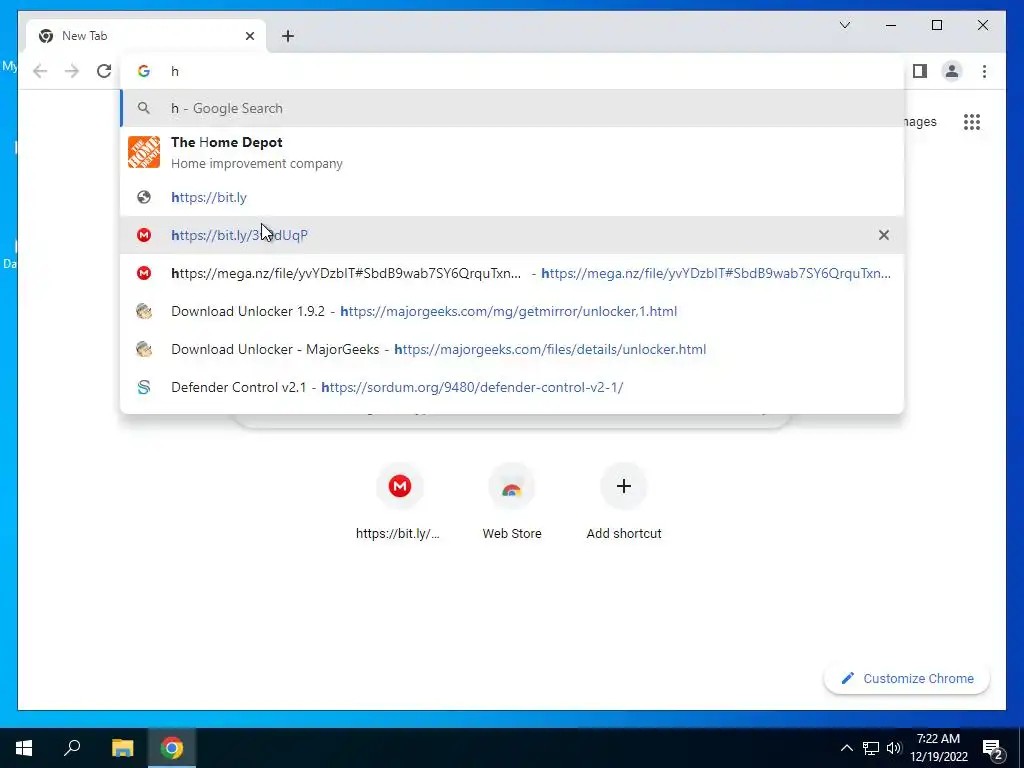Close the New Tab tab

(x=249, y=36)
